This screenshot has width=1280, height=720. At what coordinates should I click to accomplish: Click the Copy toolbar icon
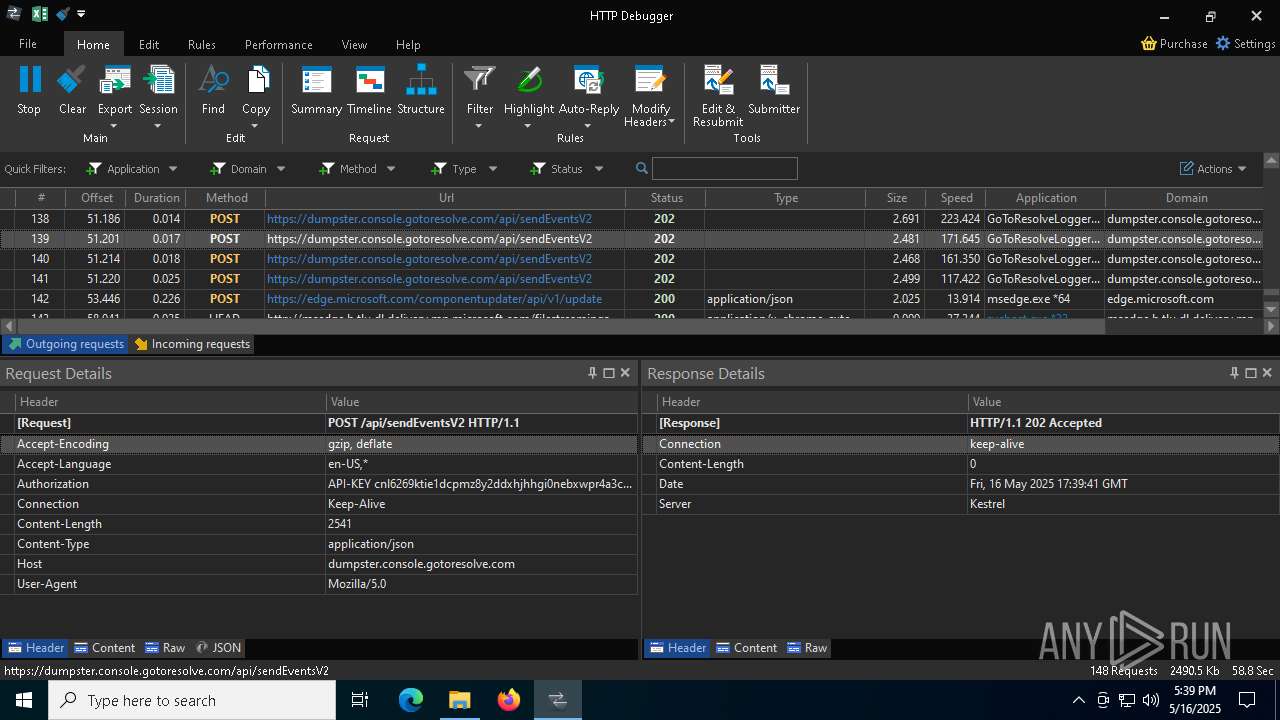click(x=256, y=80)
